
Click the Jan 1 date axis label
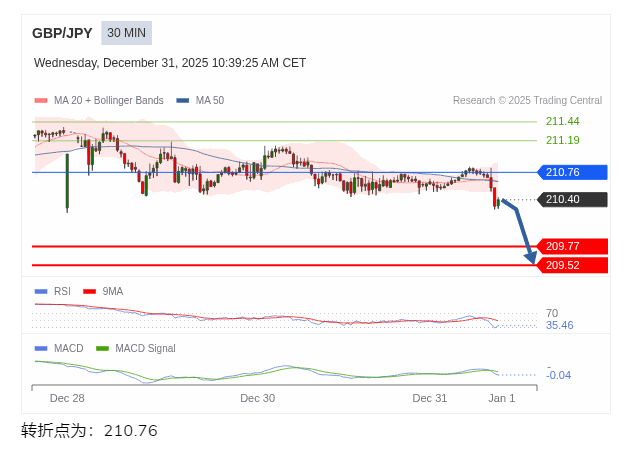coord(501,398)
